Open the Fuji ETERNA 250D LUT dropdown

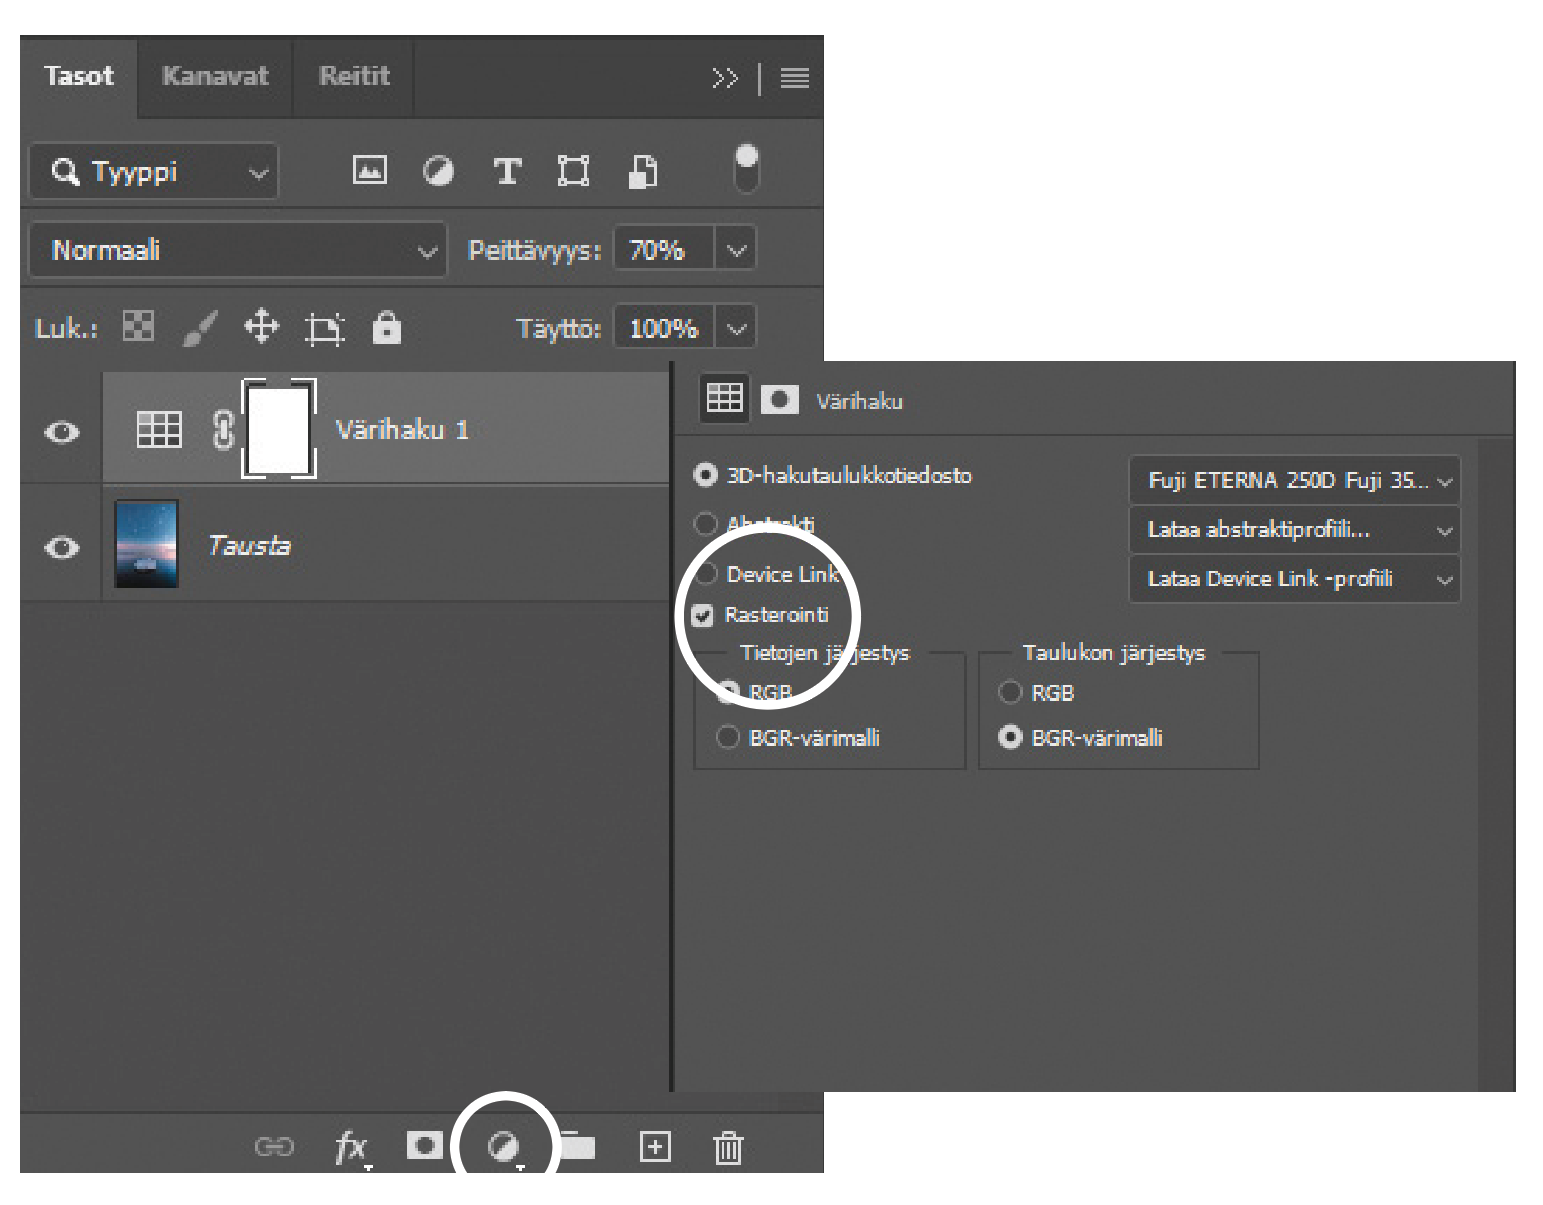point(1294,481)
